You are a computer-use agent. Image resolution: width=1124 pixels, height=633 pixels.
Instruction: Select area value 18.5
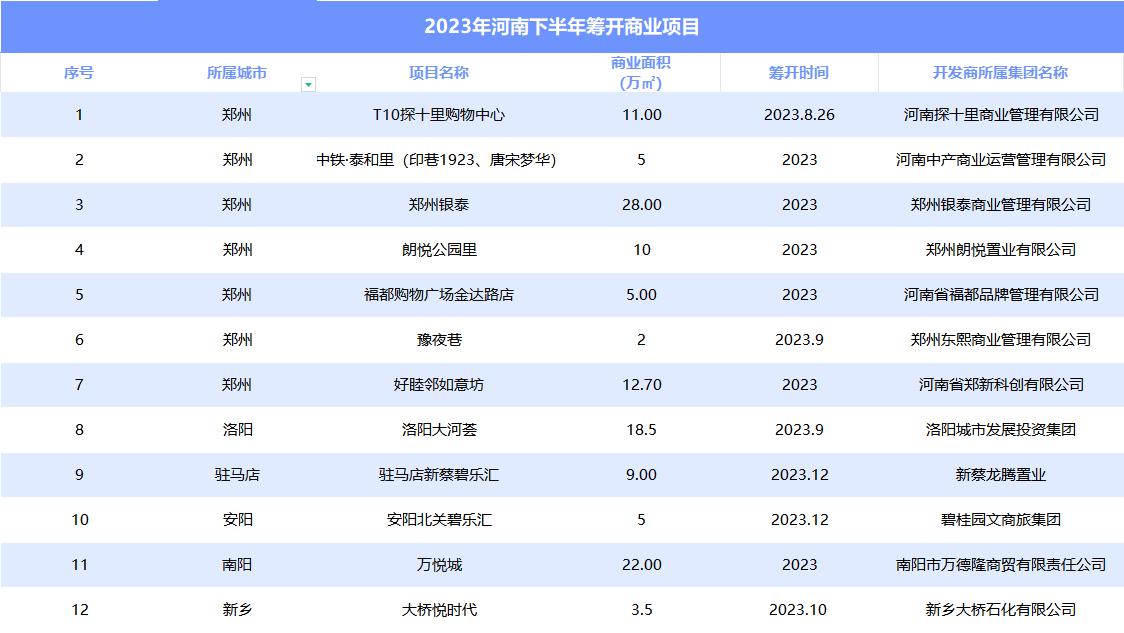[642, 430]
